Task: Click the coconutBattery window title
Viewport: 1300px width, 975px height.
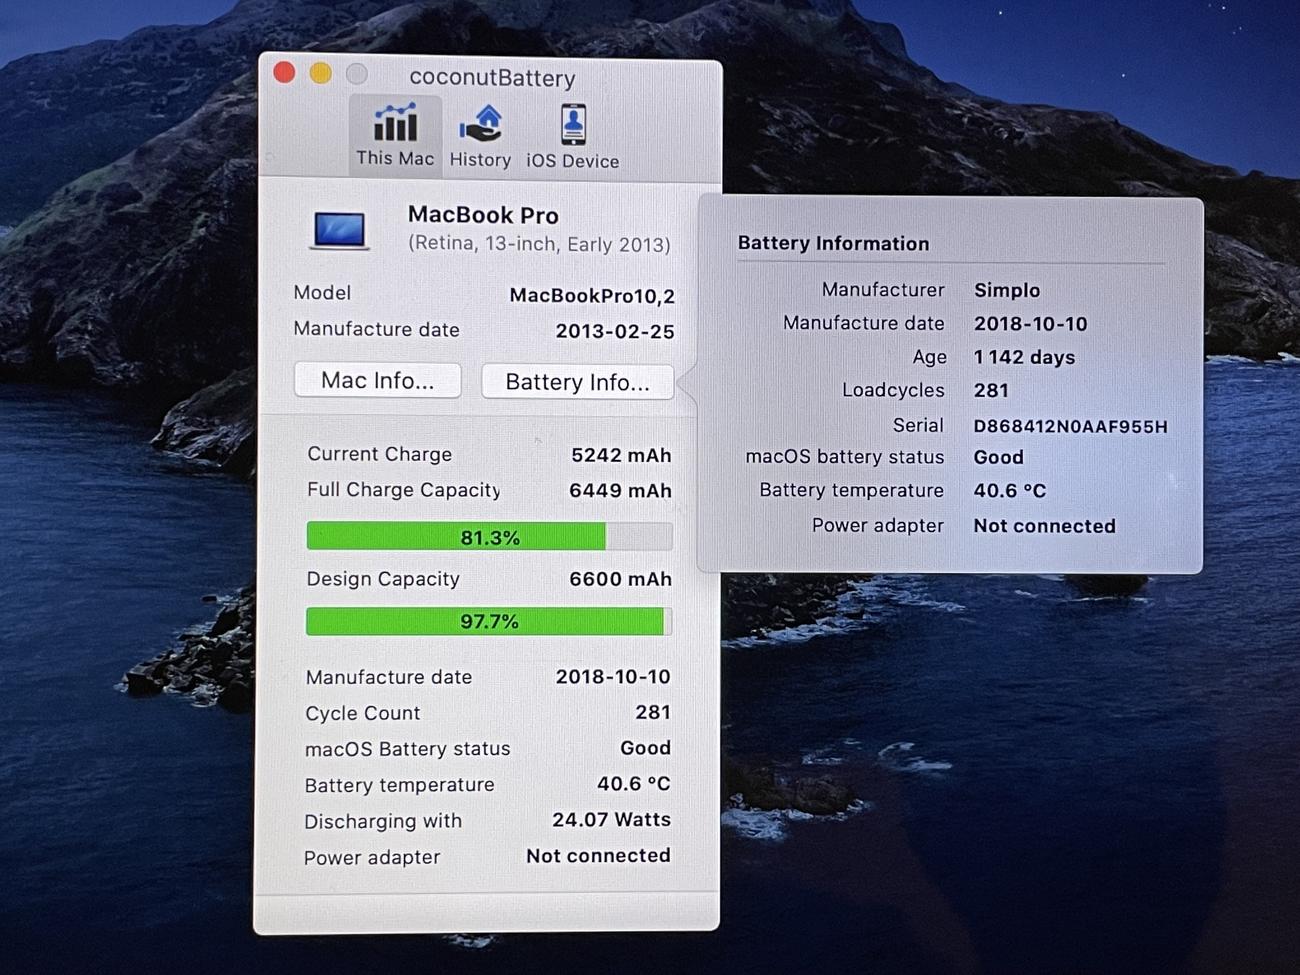Action: tap(492, 78)
